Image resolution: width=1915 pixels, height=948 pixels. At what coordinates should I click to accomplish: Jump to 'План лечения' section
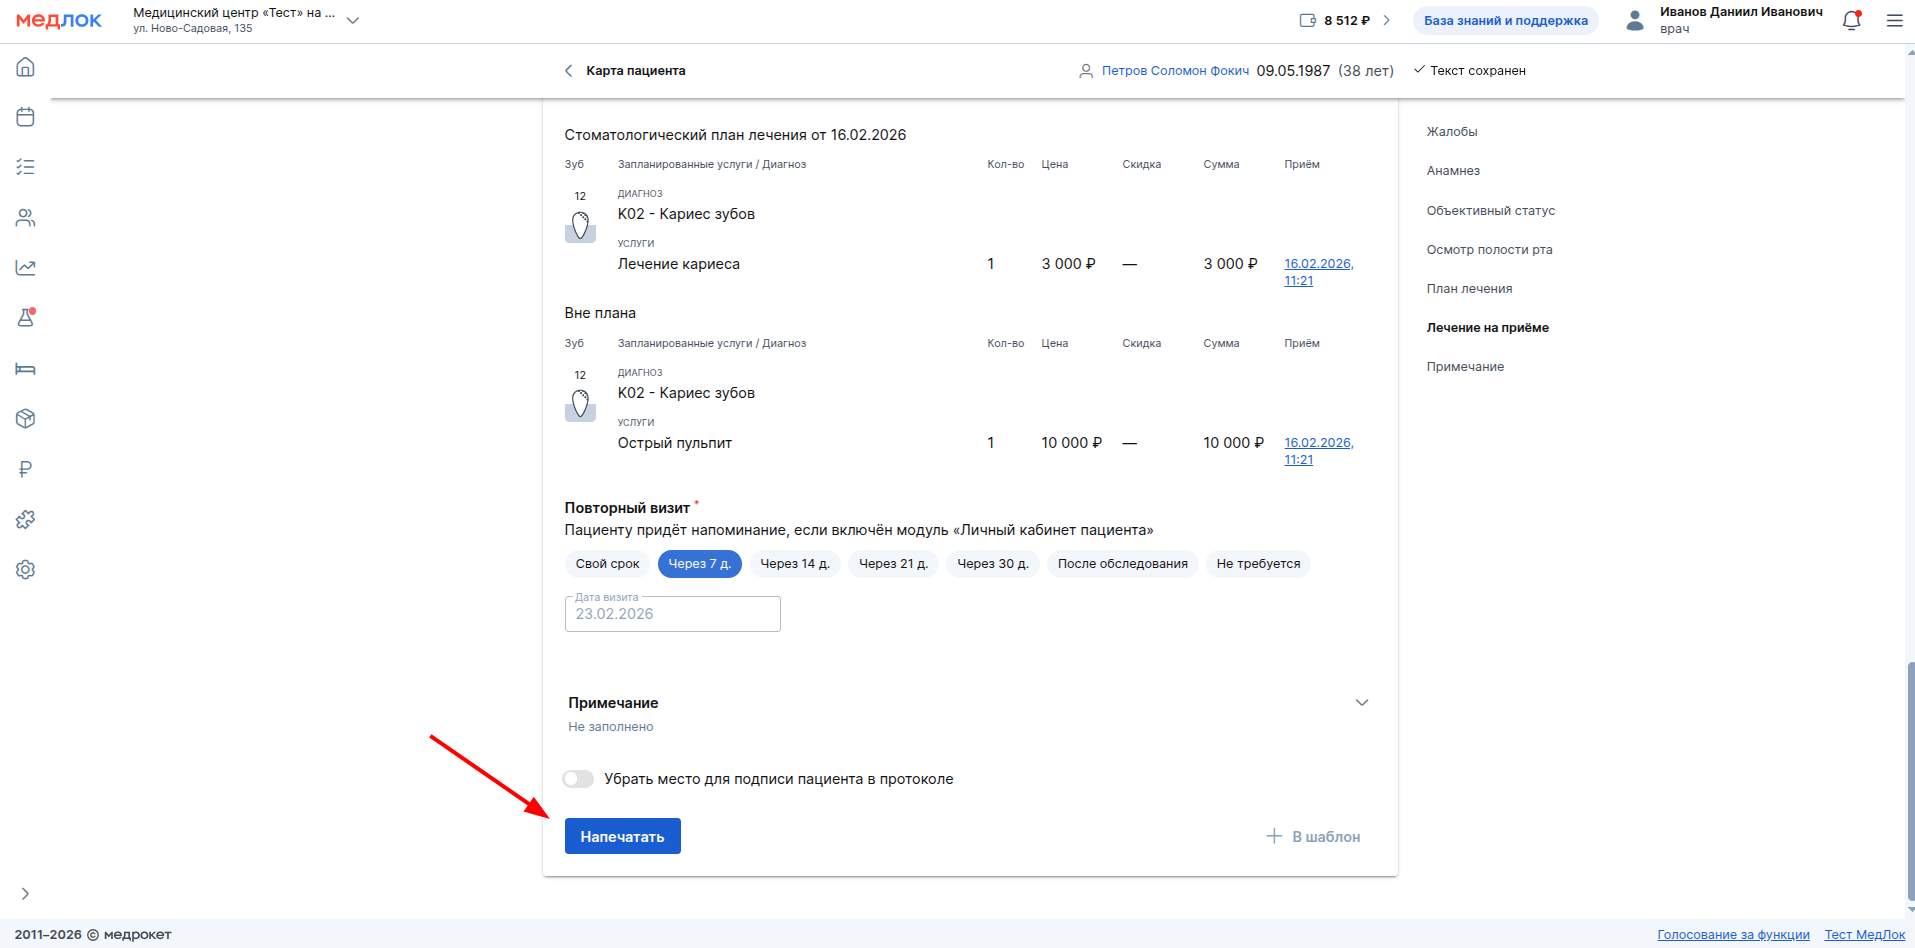tap(1468, 289)
